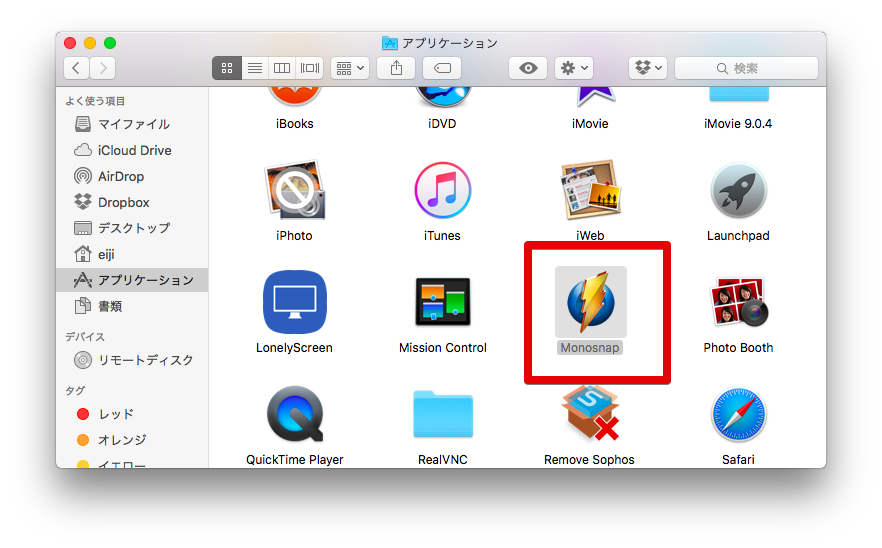Click the Launchpad rocket icon
Image resolution: width=882 pixels, height=548 pixels.
tap(738, 192)
